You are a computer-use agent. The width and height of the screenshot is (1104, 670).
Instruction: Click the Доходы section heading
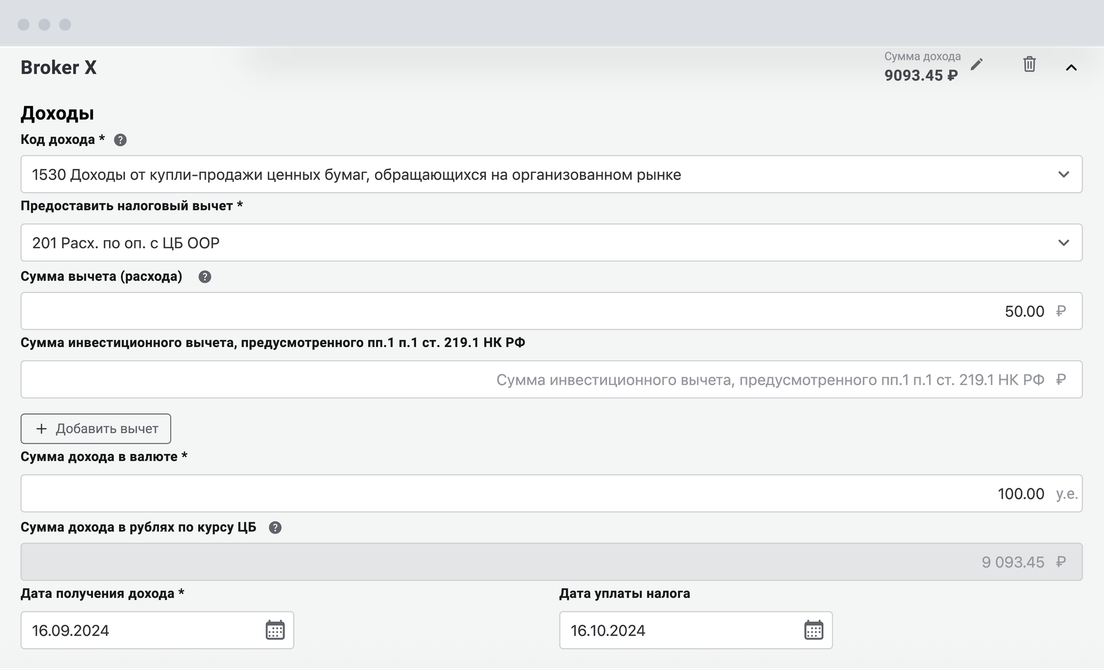pos(57,113)
